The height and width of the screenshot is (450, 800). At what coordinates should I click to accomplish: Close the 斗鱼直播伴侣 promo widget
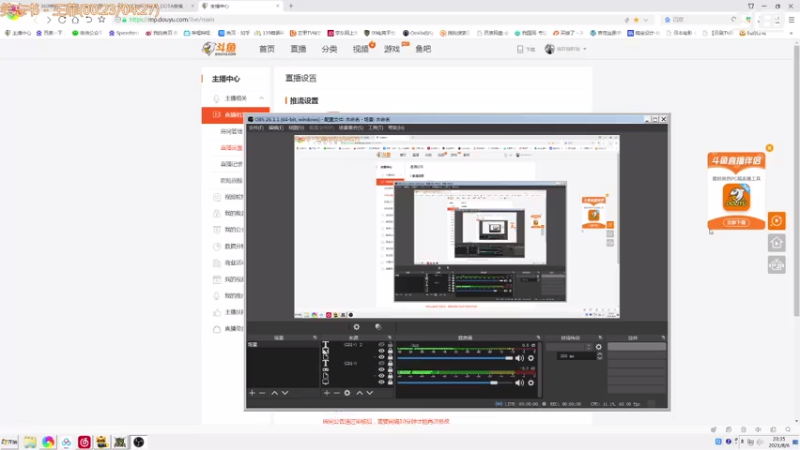point(769,148)
